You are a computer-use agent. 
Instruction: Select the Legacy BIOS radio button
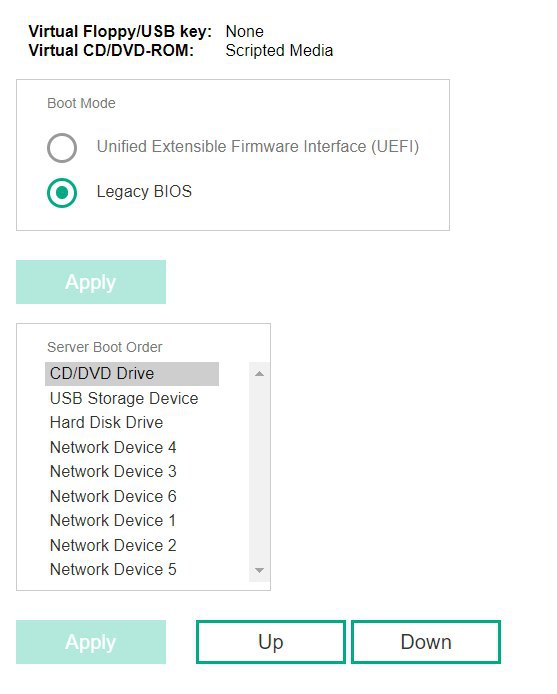tap(62, 193)
